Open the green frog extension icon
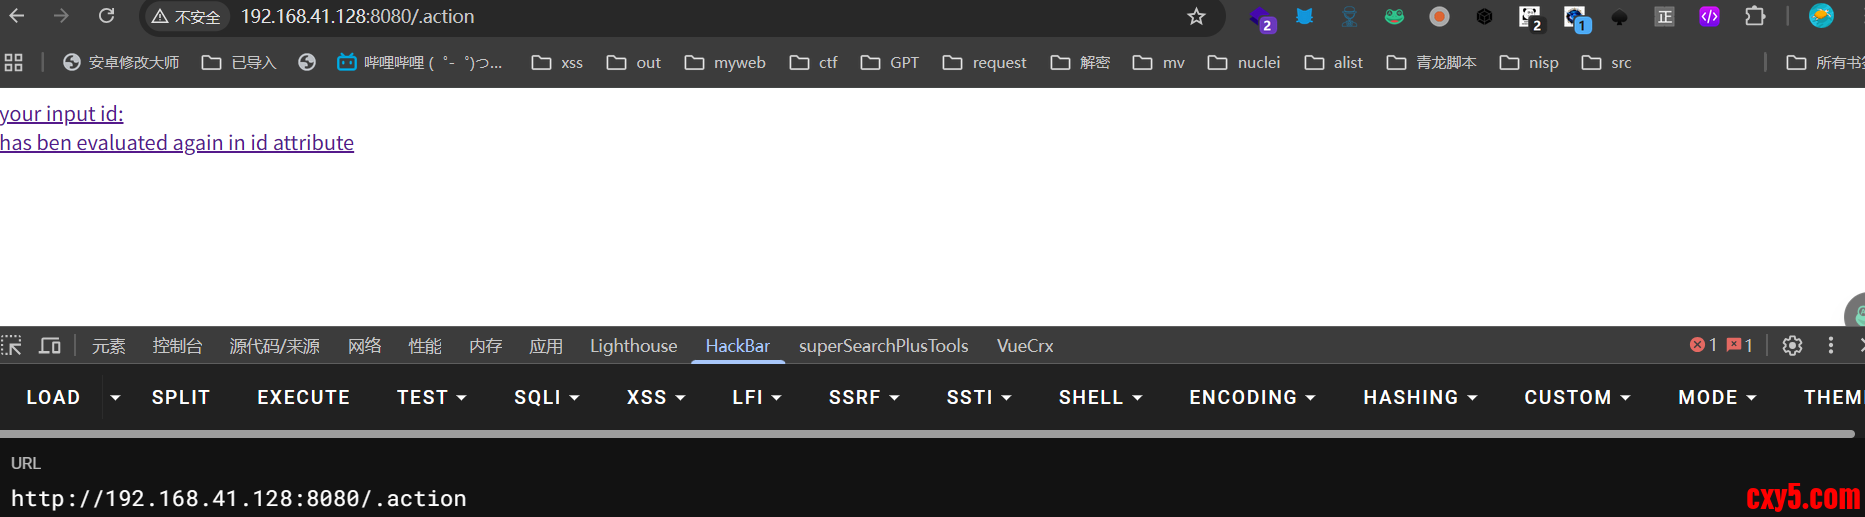Screen dimensions: 1865x517 click(1394, 16)
